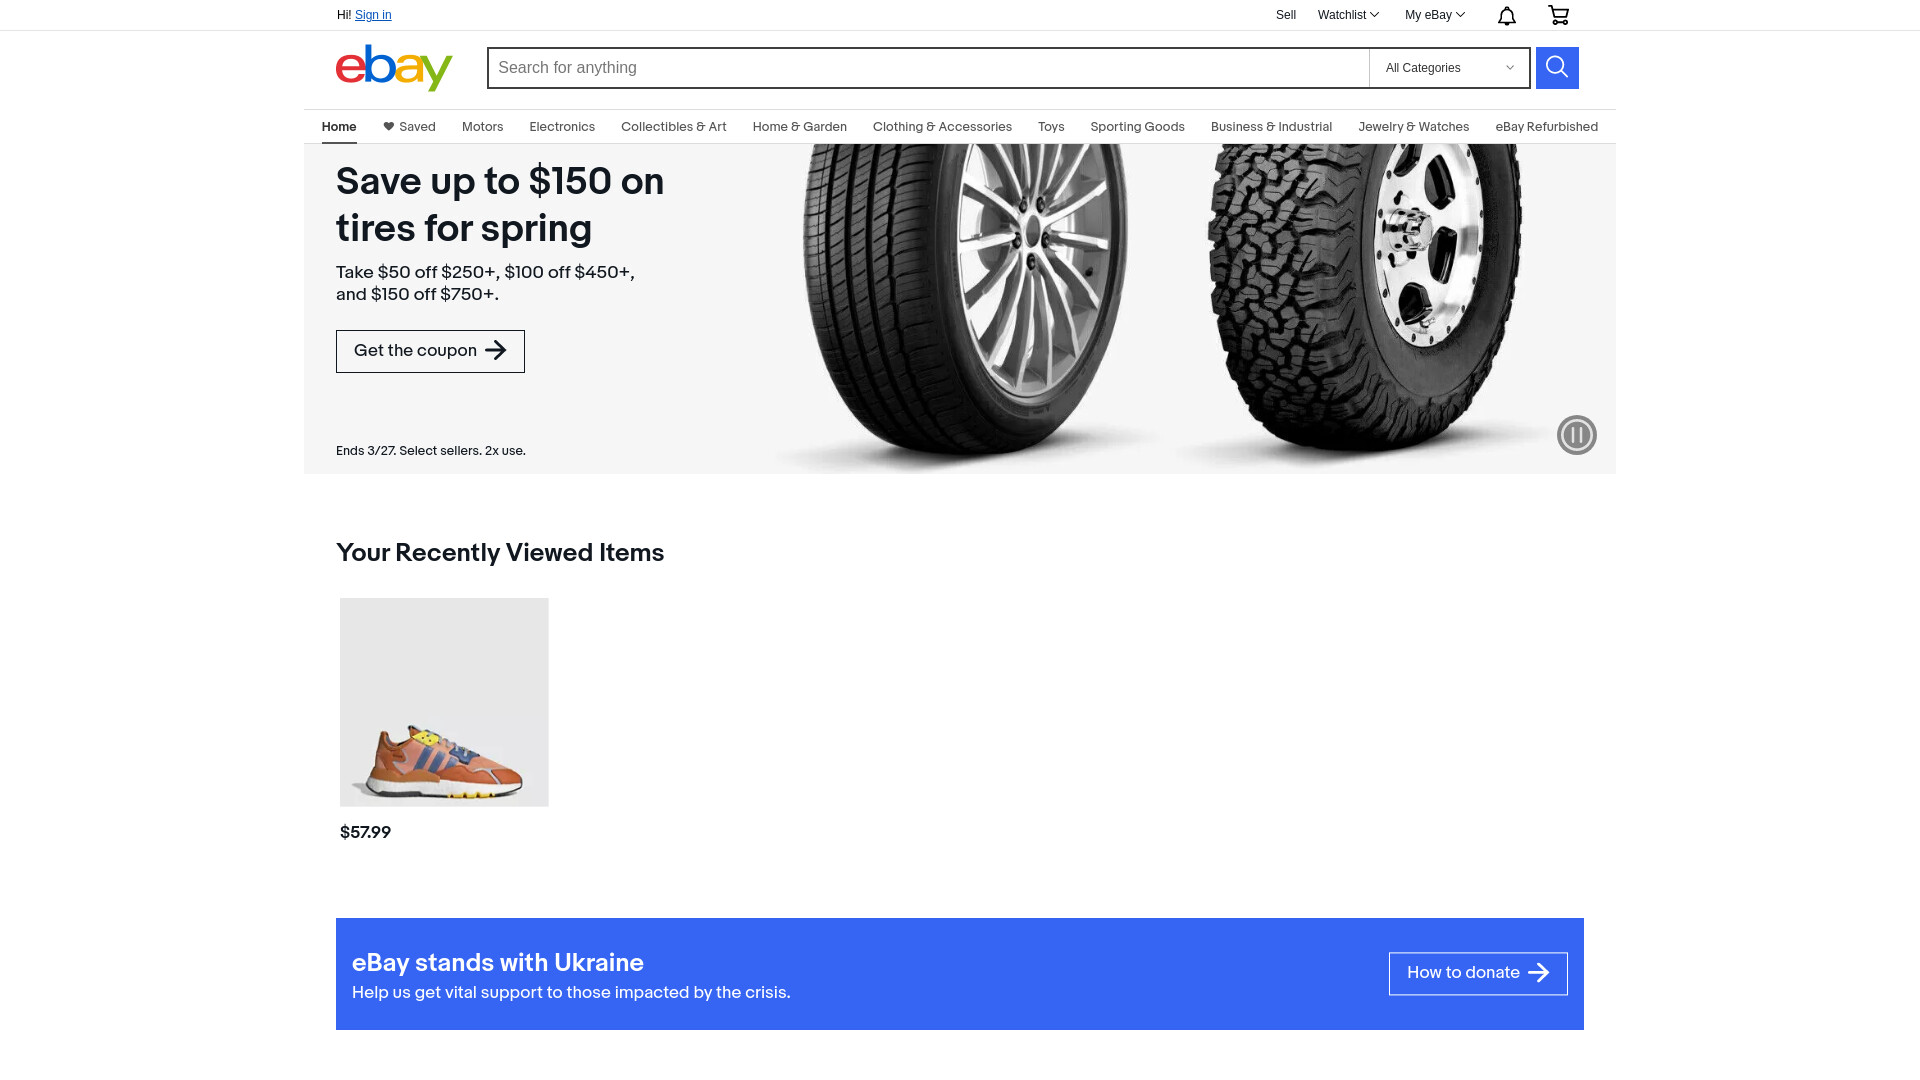Image resolution: width=1920 pixels, height=1080 pixels.
Task: Open the Electronics category tab
Action: (x=562, y=127)
